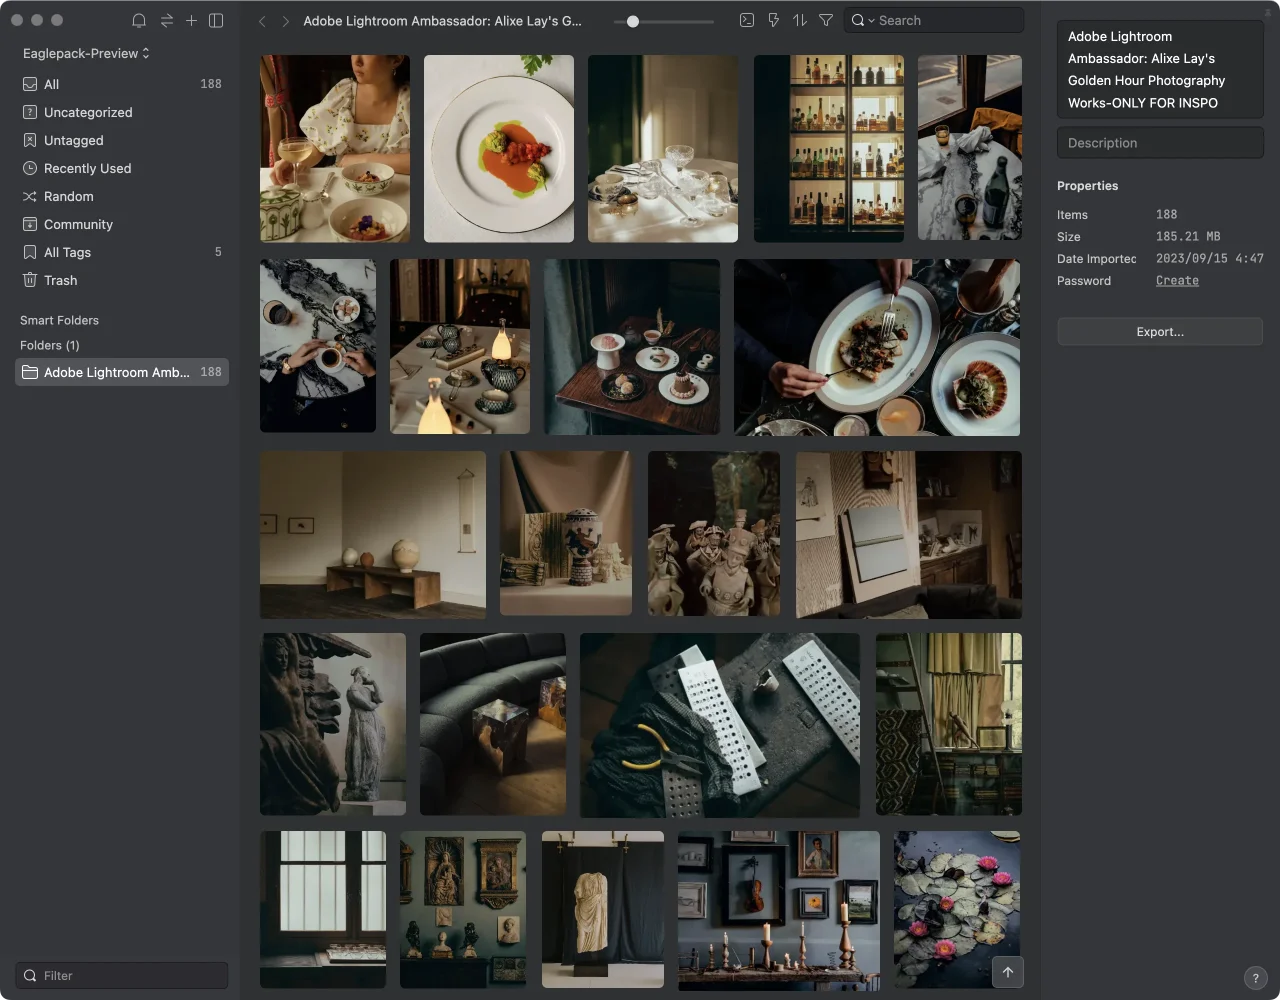Open the search options dropdown arrow
Viewport: 1280px width, 1000px height.
point(871,21)
